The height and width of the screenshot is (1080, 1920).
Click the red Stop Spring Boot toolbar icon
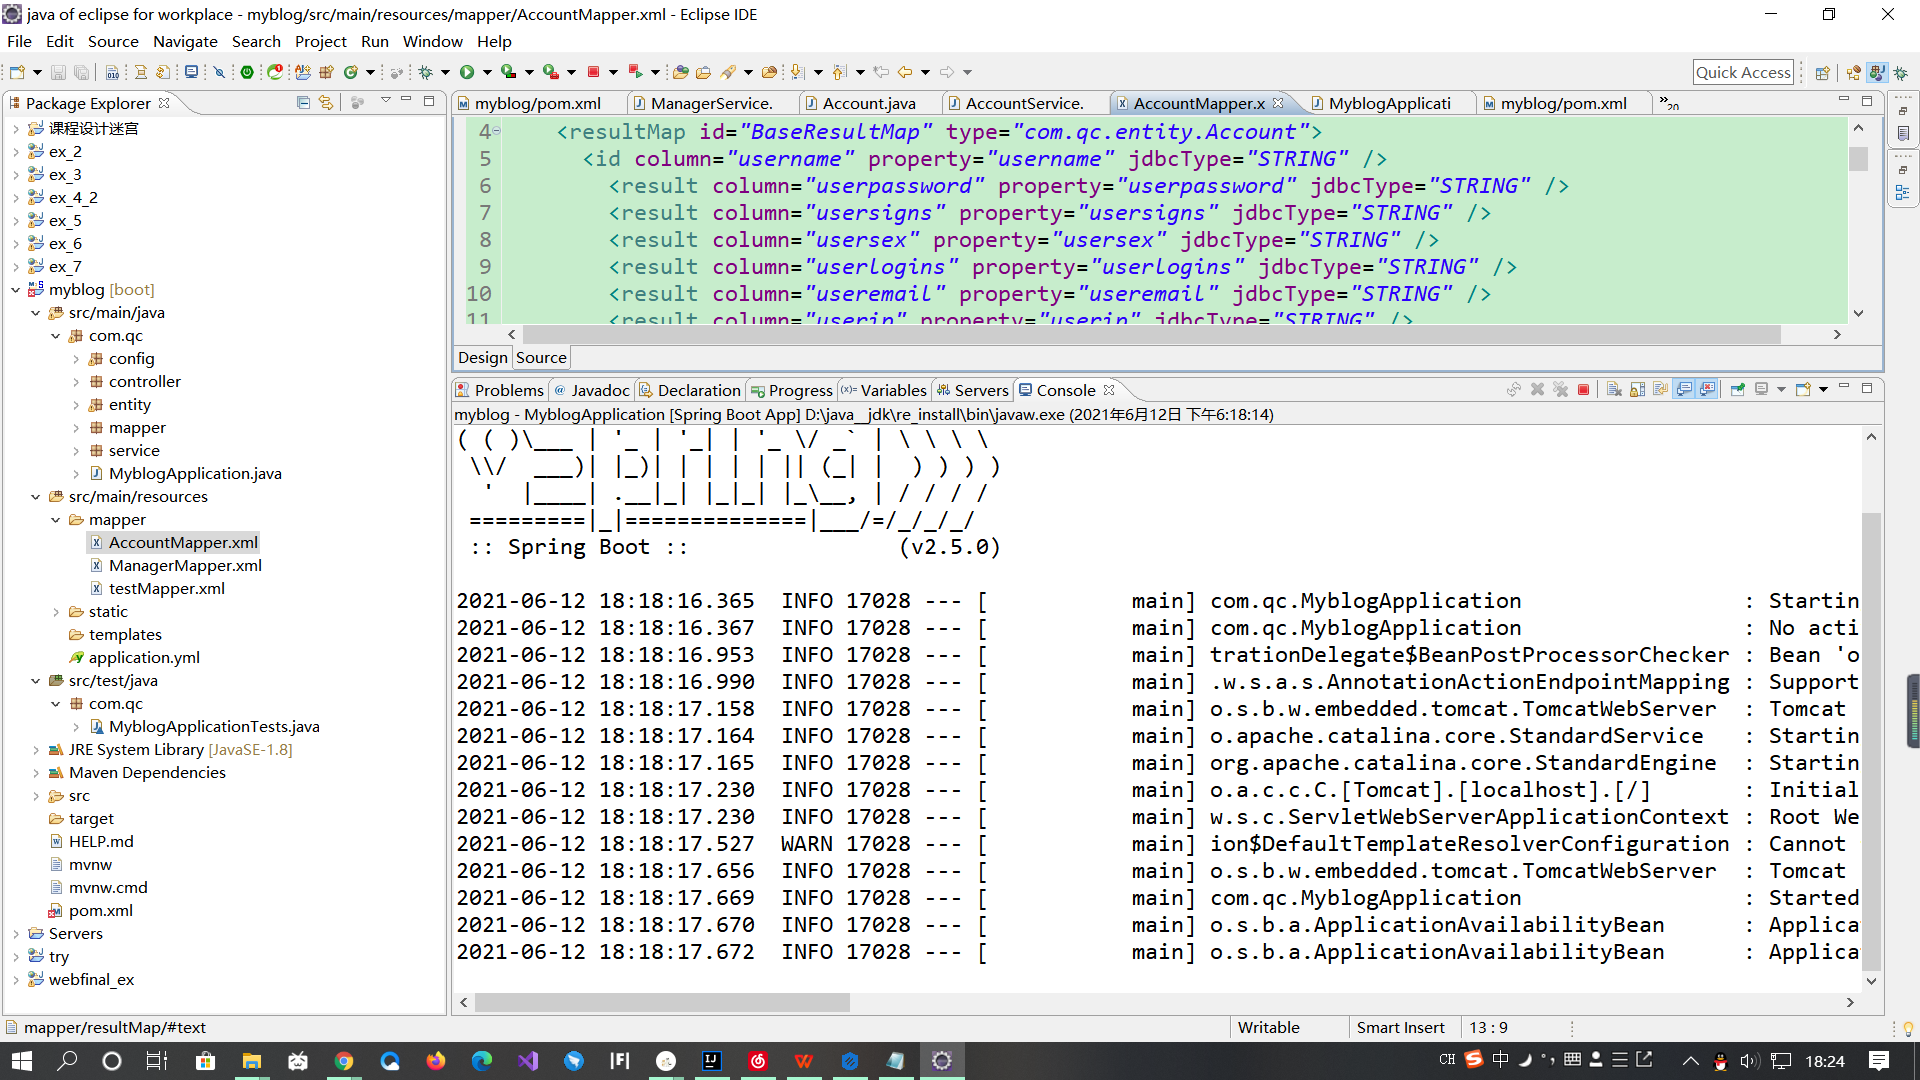coord(593,72)
